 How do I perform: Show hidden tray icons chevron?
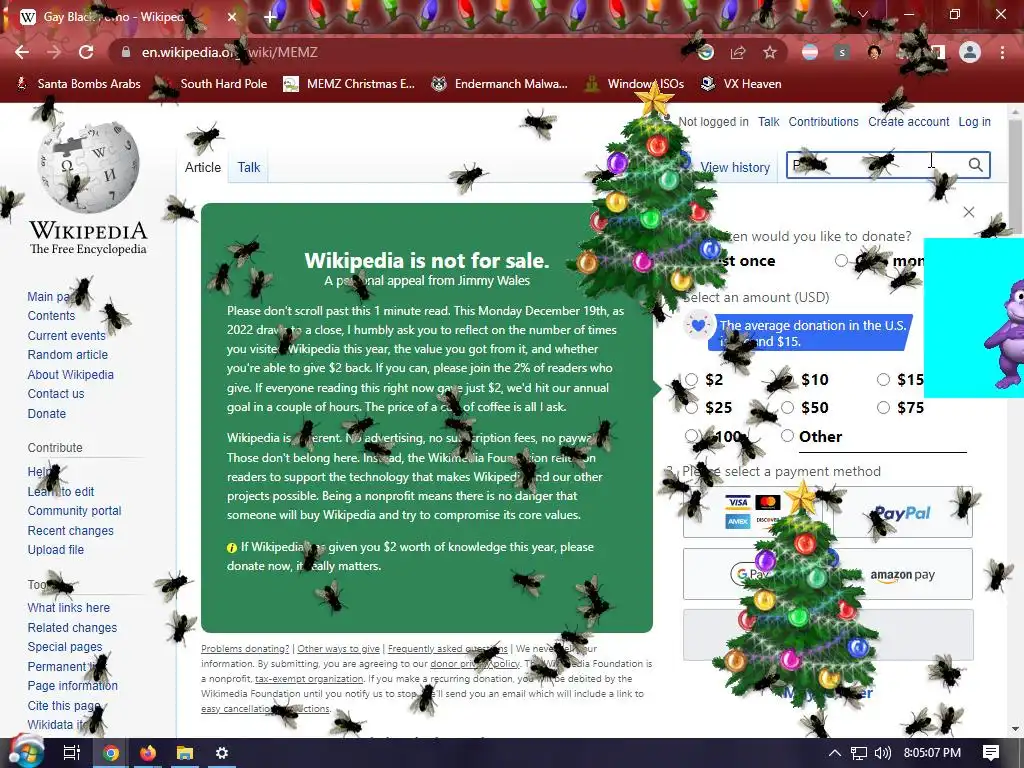click(x=834, y=753)
